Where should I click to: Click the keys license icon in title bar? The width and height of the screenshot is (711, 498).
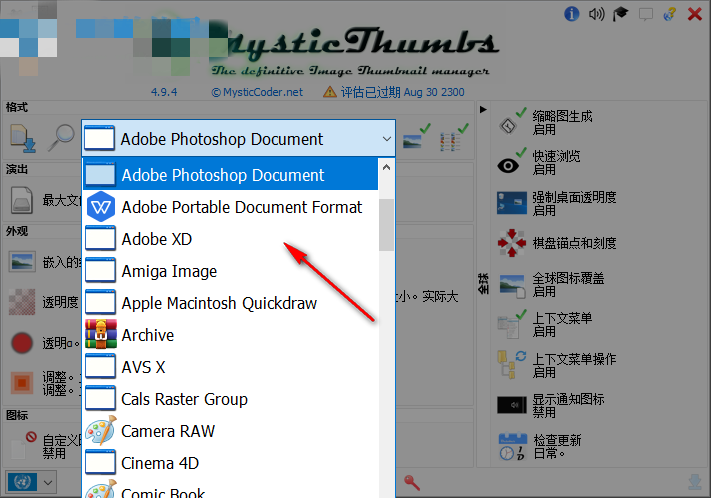670,13
